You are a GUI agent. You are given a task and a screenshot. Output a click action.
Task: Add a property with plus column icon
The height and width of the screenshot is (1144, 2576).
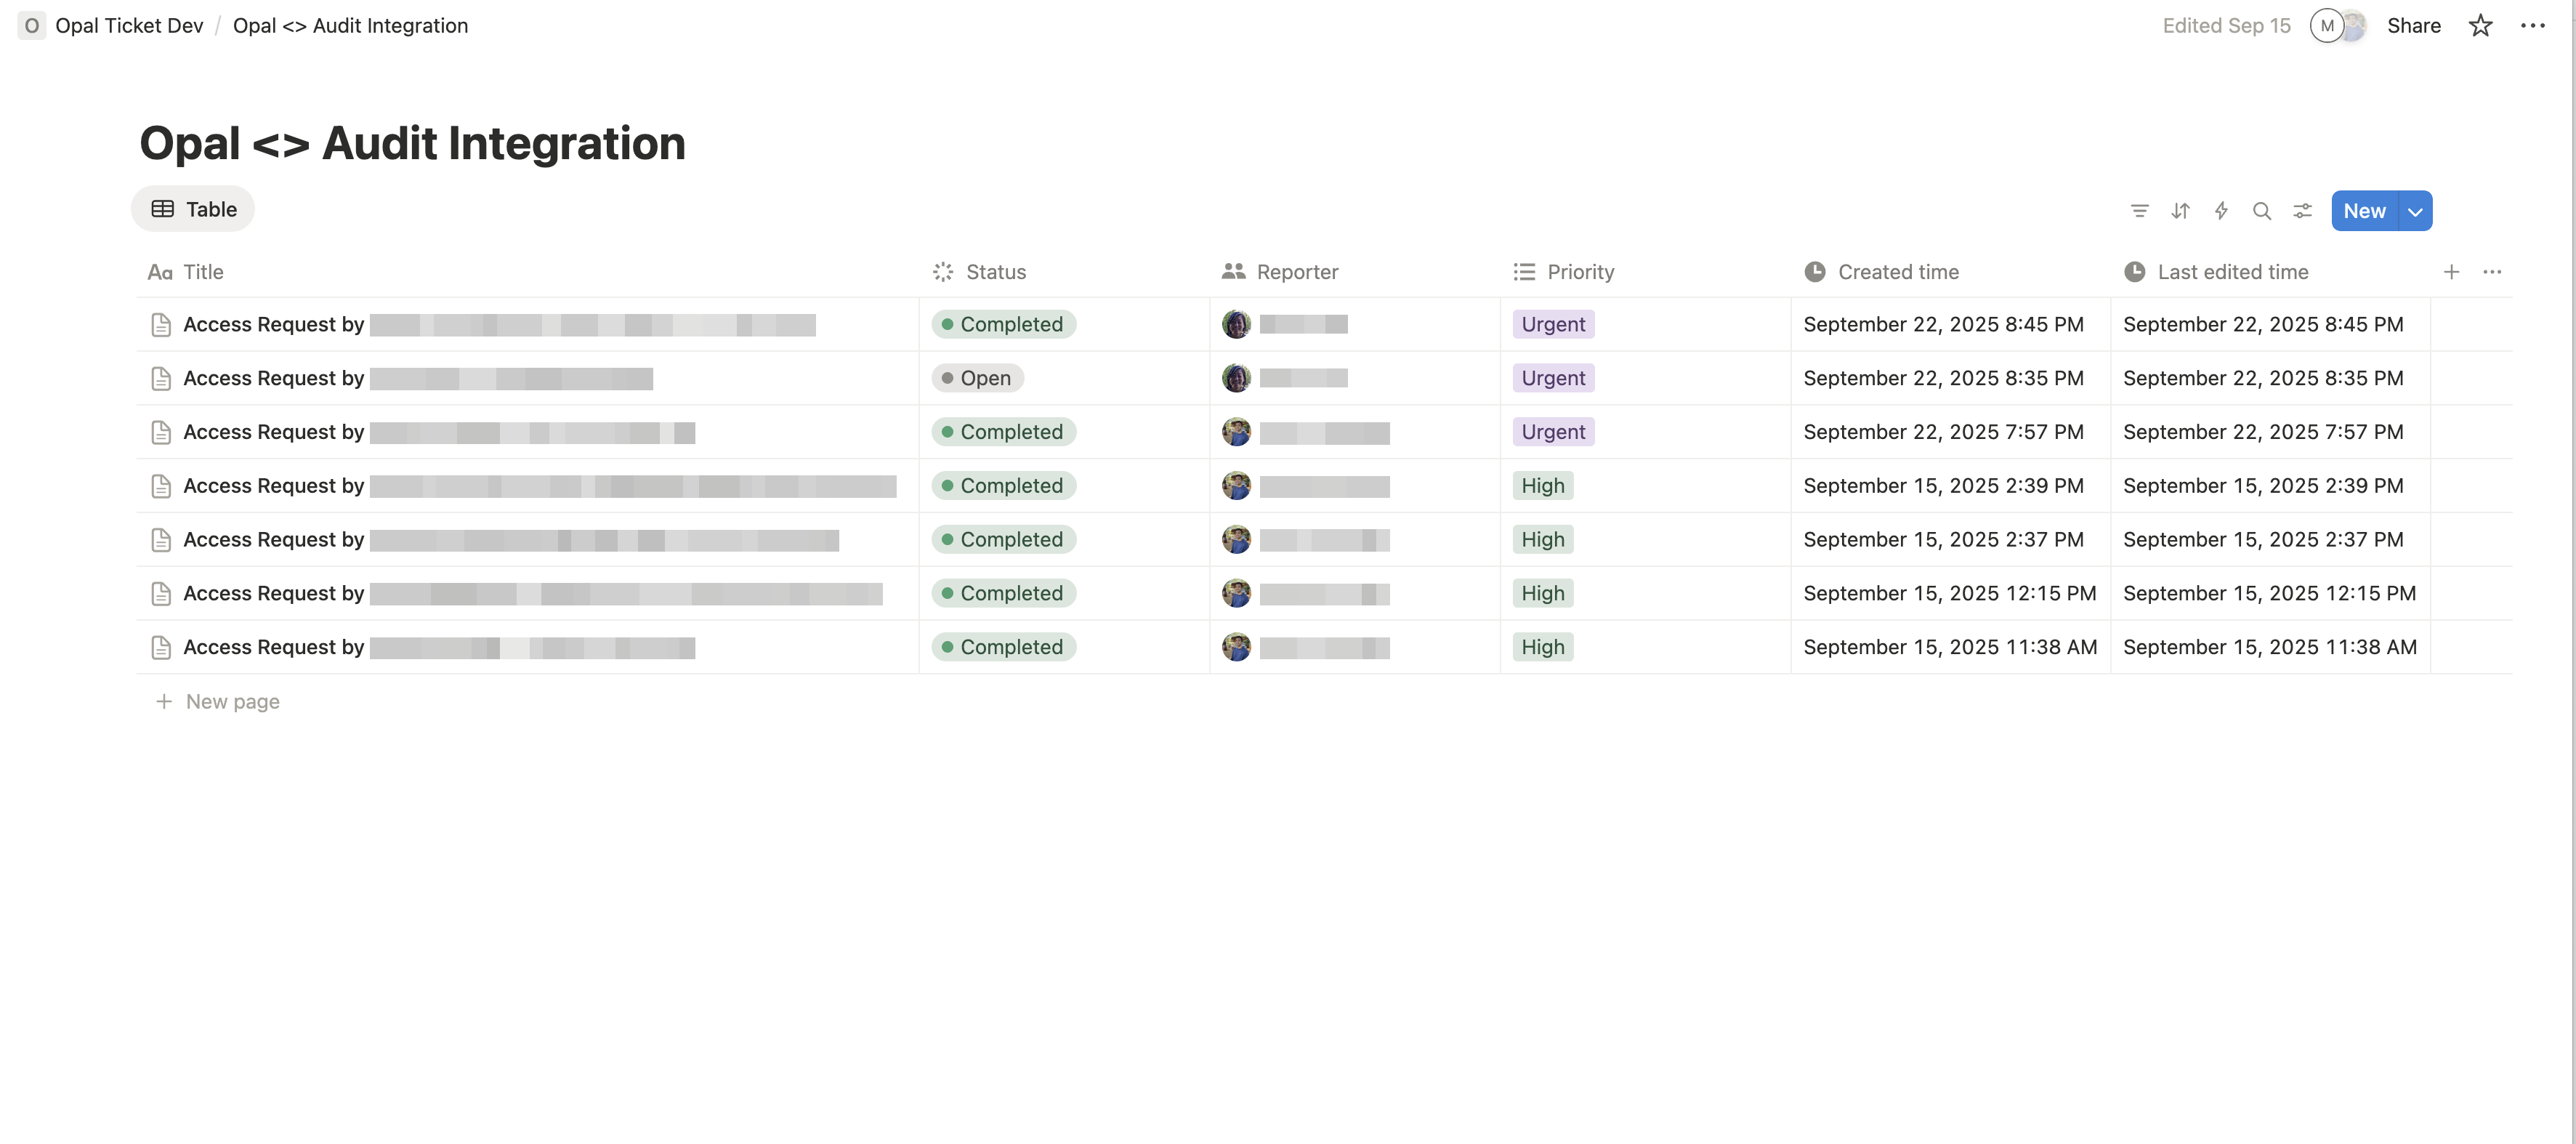(x=2451, y=272)
